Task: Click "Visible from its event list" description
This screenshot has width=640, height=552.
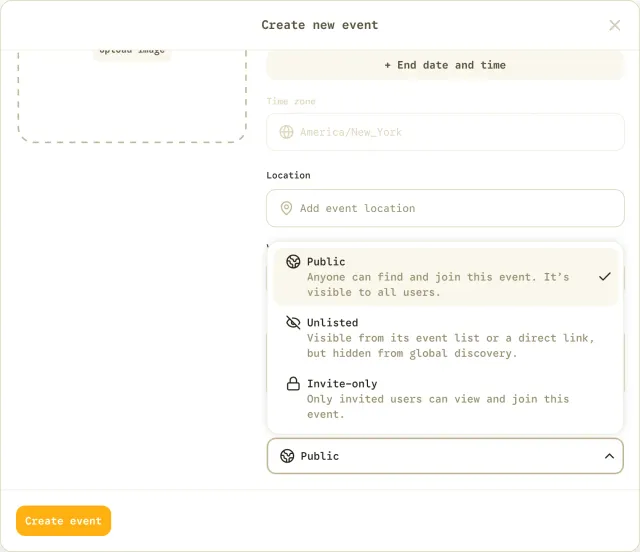Action: tap(451, 345)
